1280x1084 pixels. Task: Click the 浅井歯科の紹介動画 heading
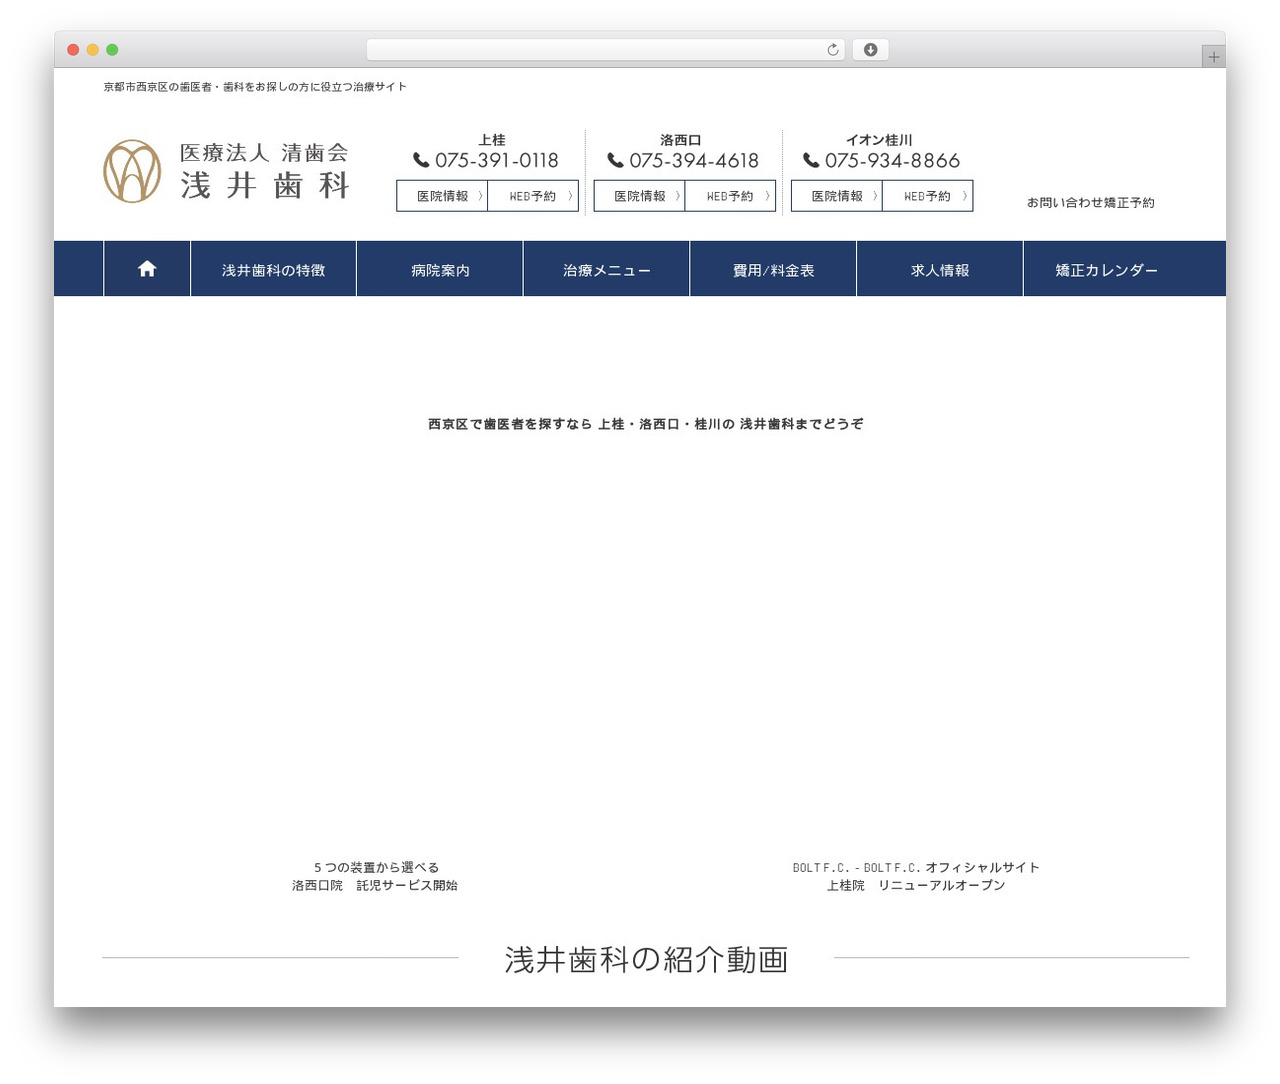point(646,959)
